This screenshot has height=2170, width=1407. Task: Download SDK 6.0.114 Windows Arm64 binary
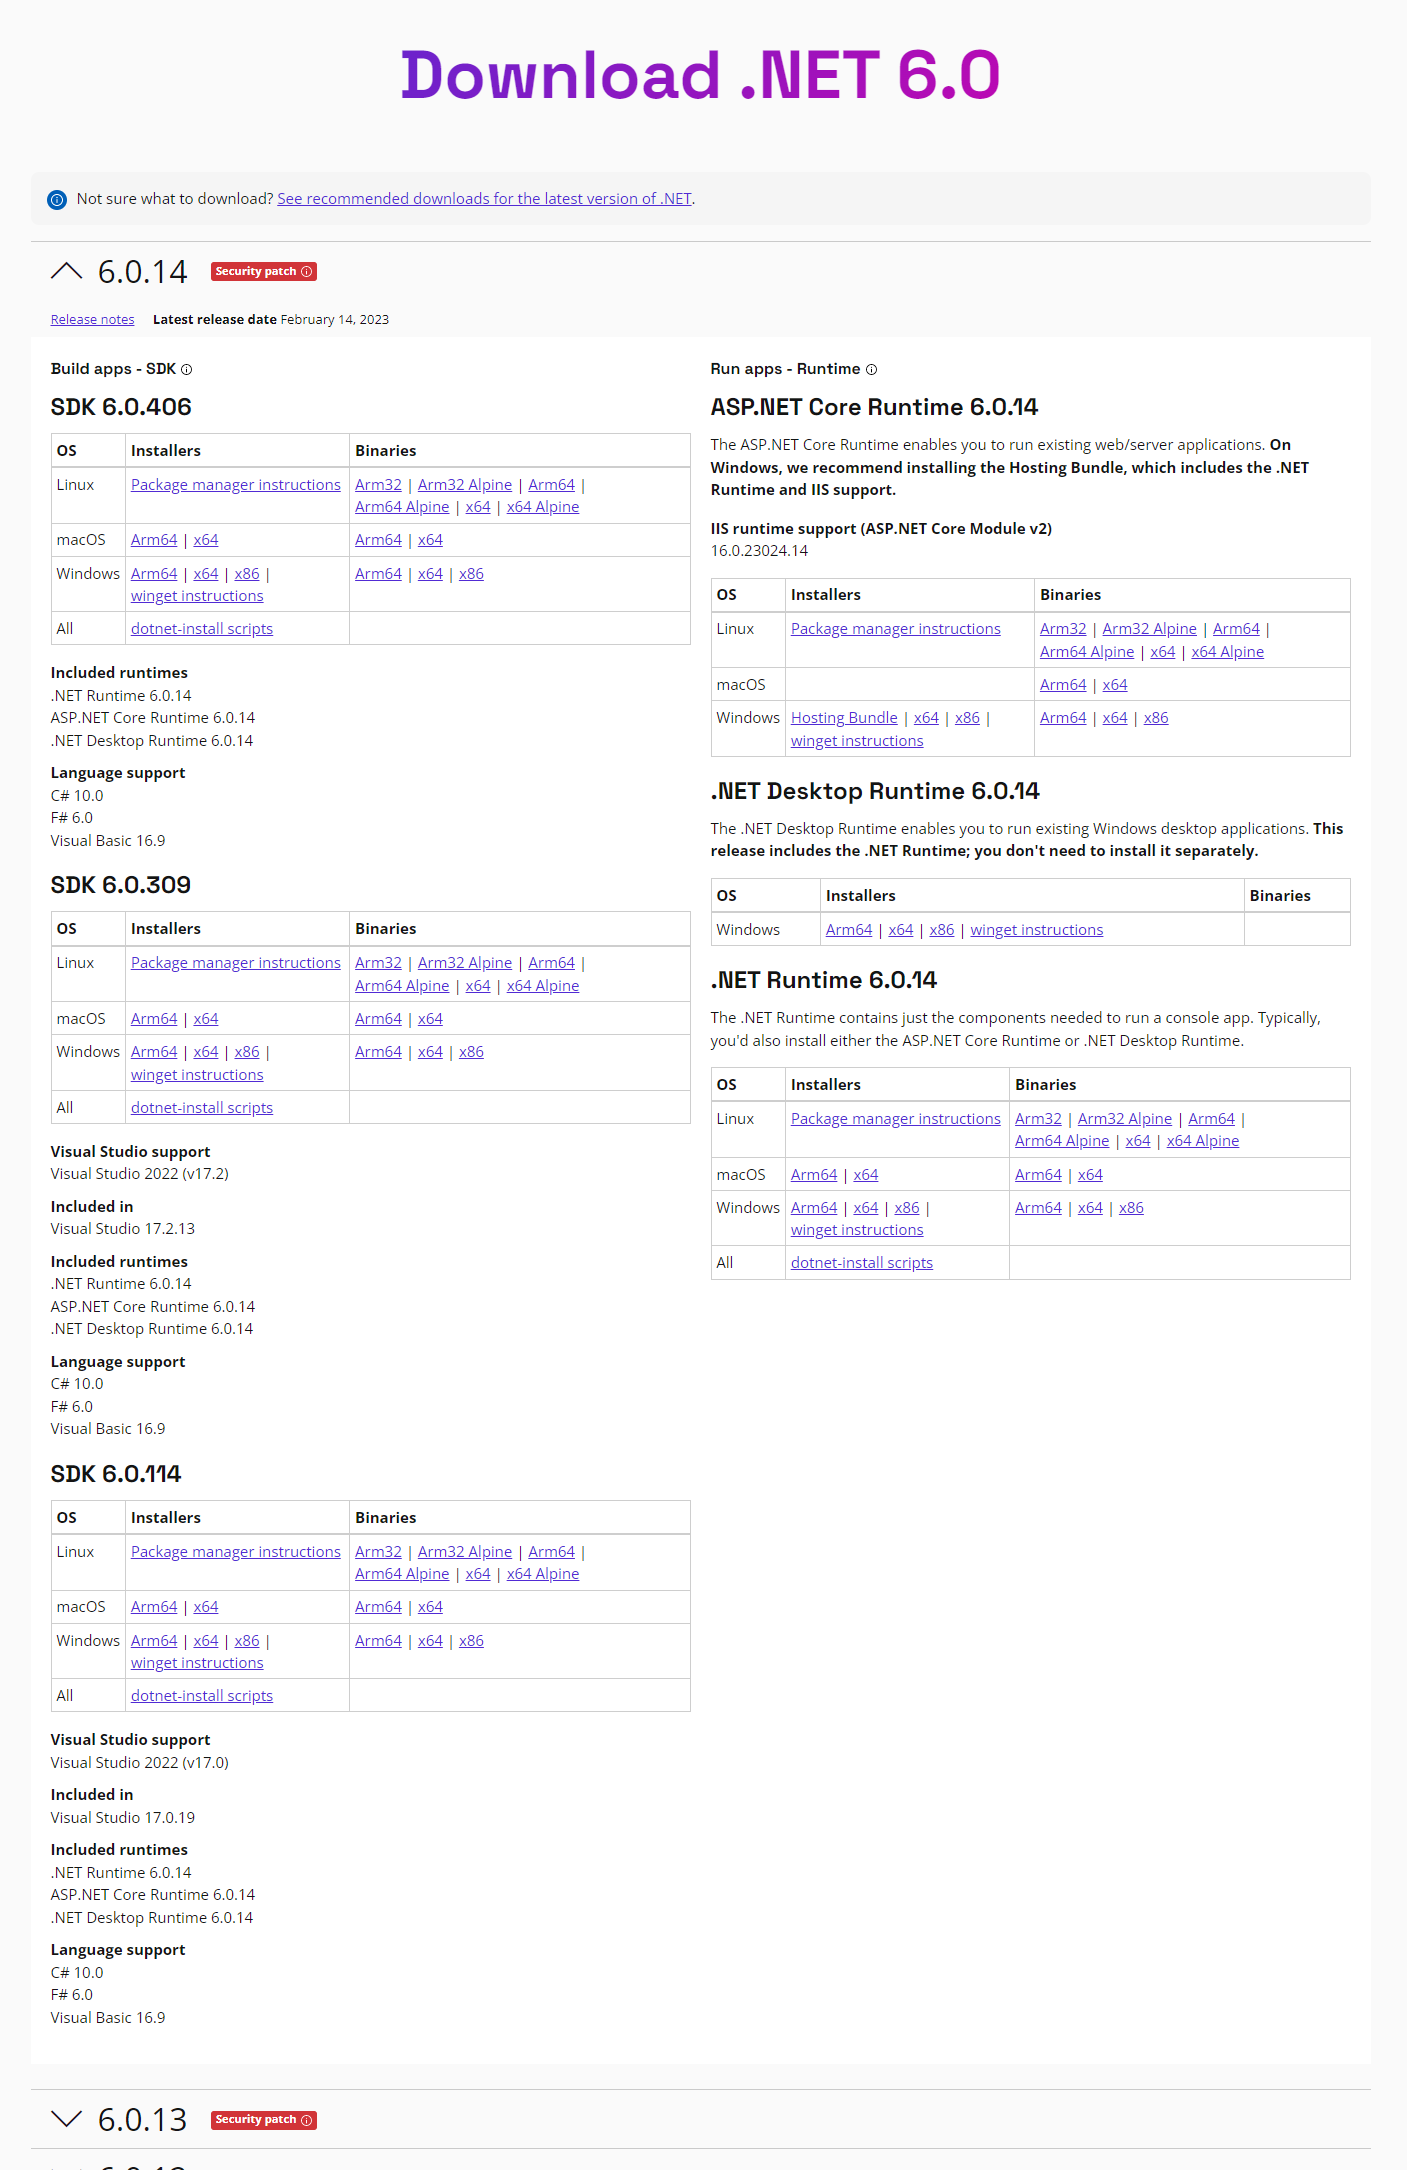point(378,1640)
